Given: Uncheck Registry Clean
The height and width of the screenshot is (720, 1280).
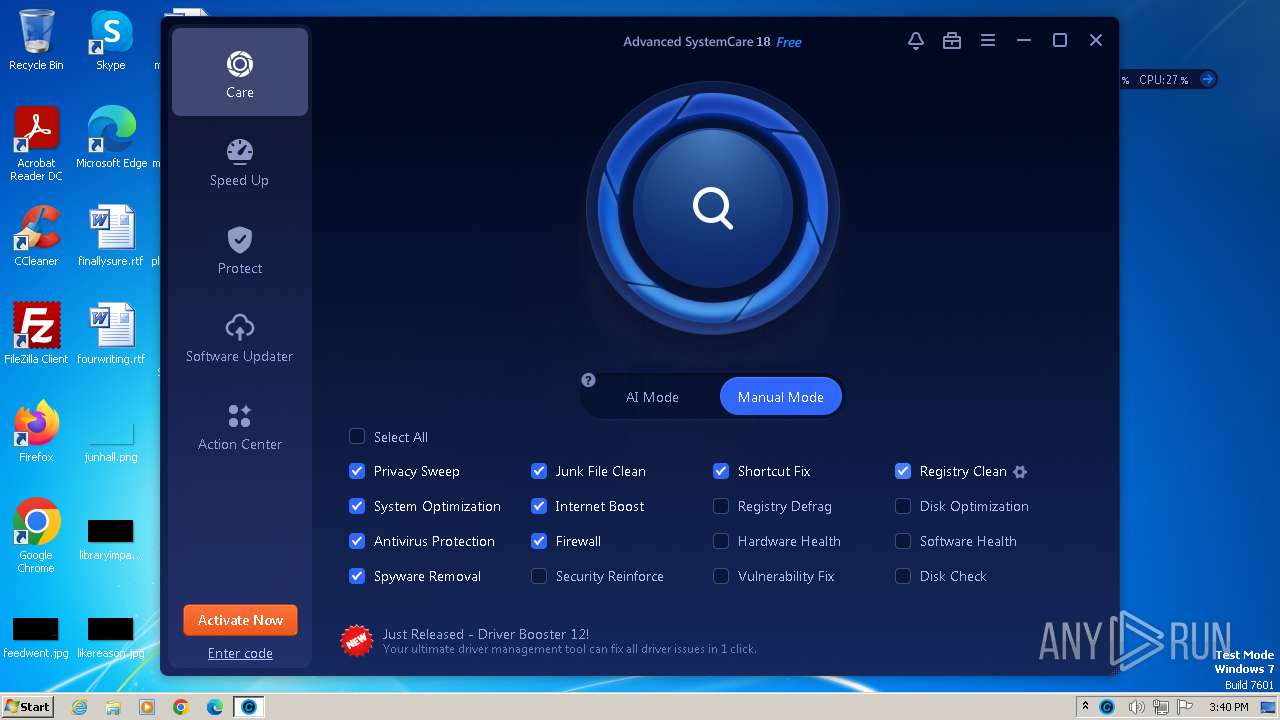Looking at the screenshot, I should click(903, 471).
